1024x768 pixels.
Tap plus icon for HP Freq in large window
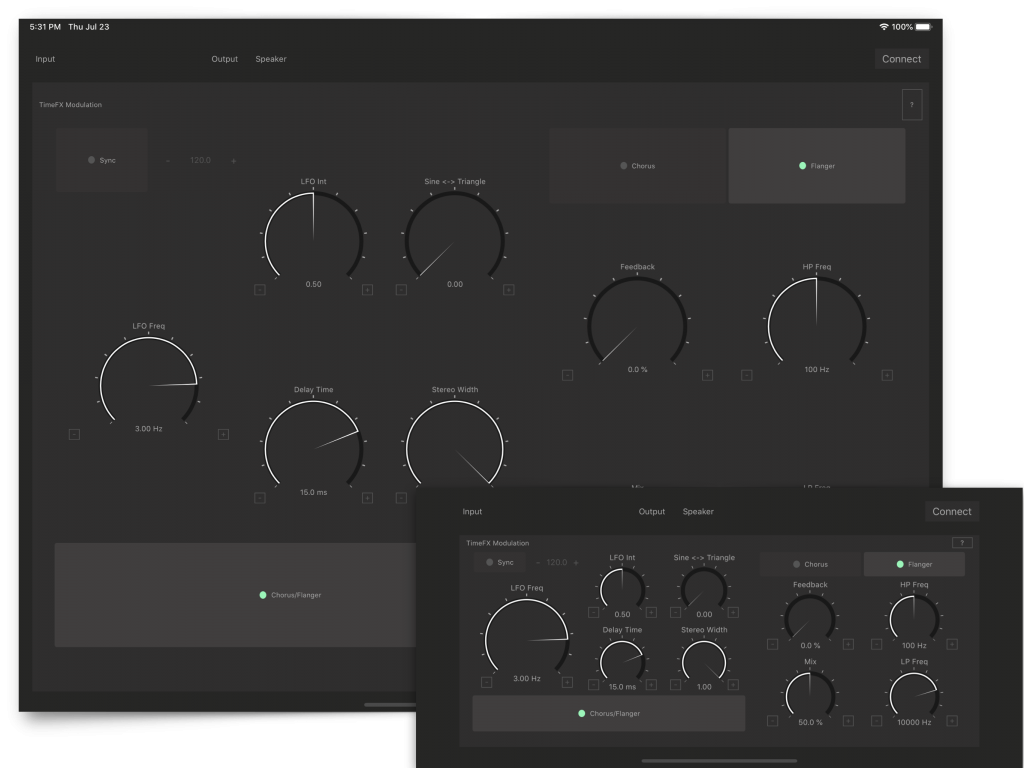click(x=887, y=375)
